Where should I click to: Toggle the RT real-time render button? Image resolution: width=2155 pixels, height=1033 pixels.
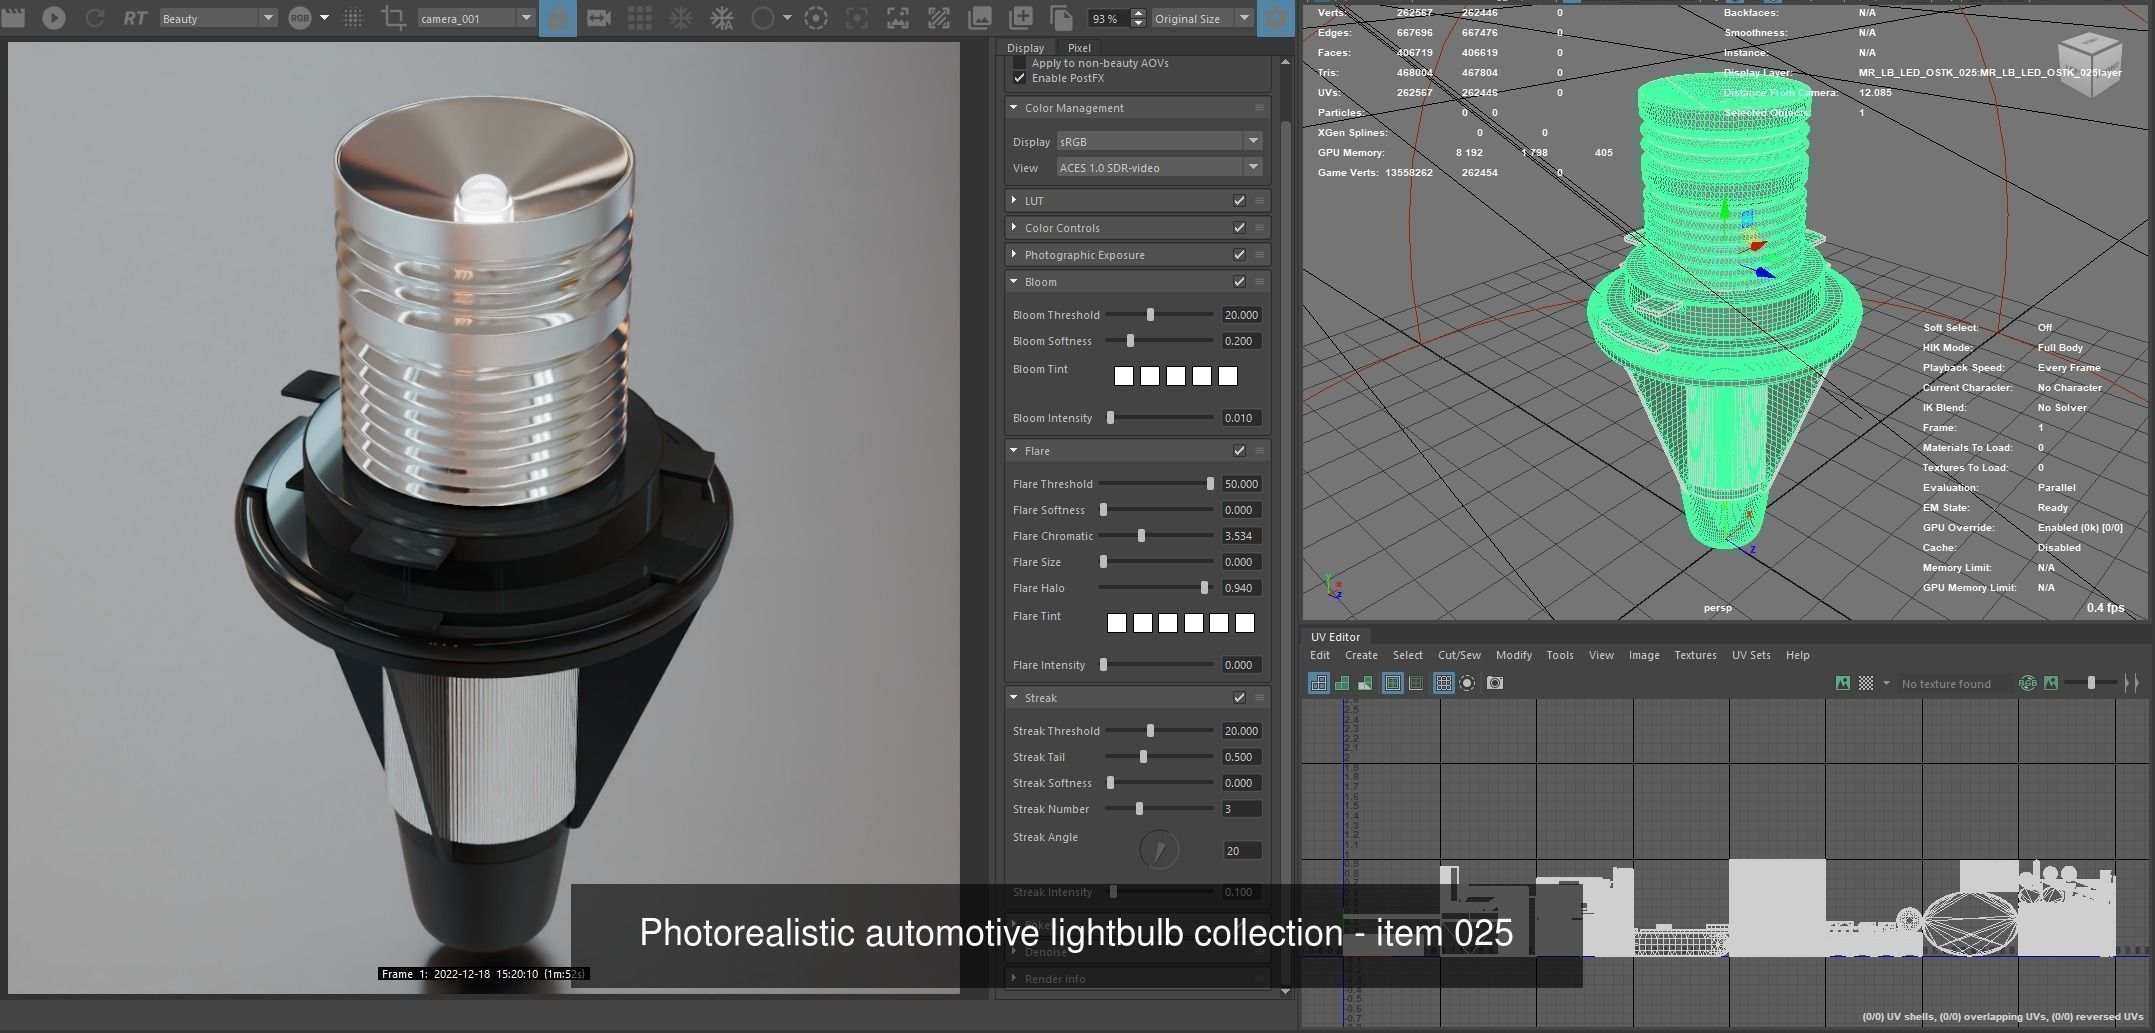pos(135,18)
